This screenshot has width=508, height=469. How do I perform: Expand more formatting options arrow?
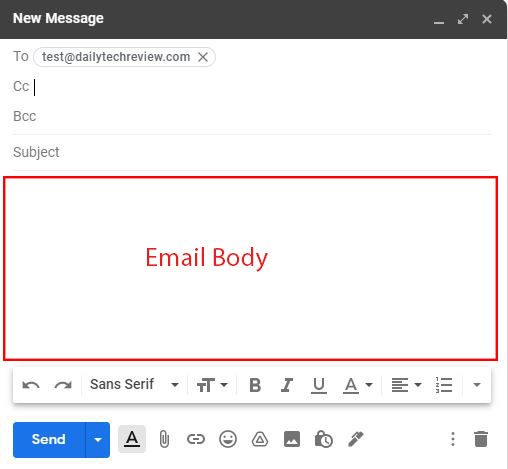tap(477, 385)
